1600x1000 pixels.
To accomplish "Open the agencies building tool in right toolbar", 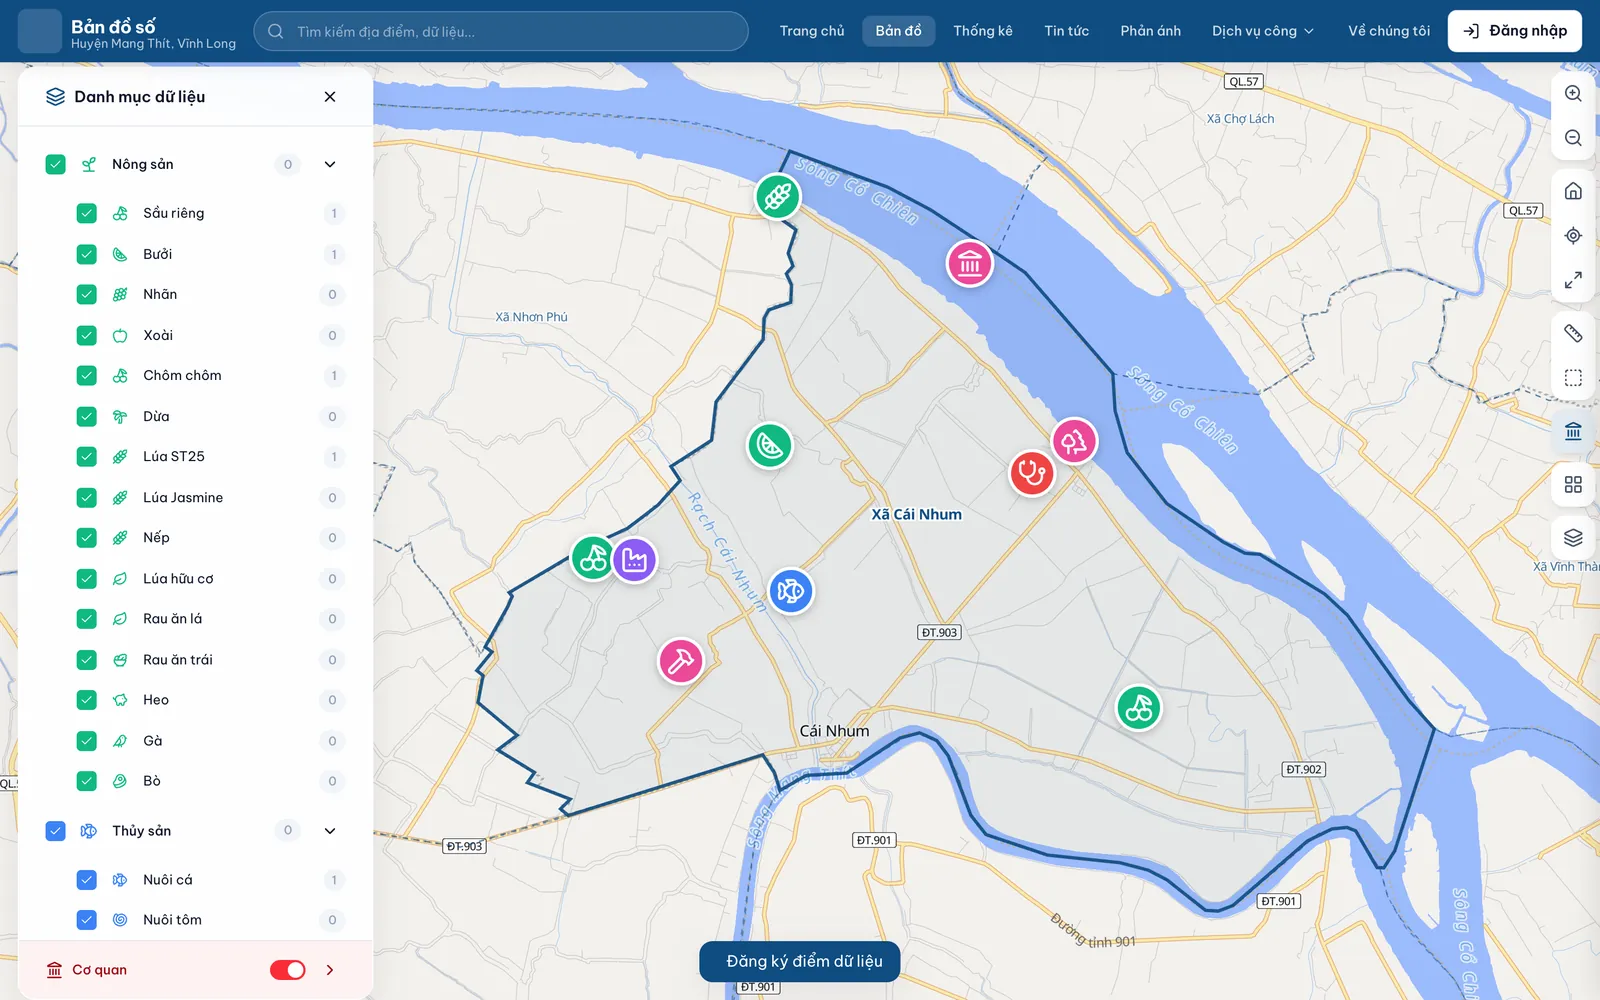I will (1573, 431).
